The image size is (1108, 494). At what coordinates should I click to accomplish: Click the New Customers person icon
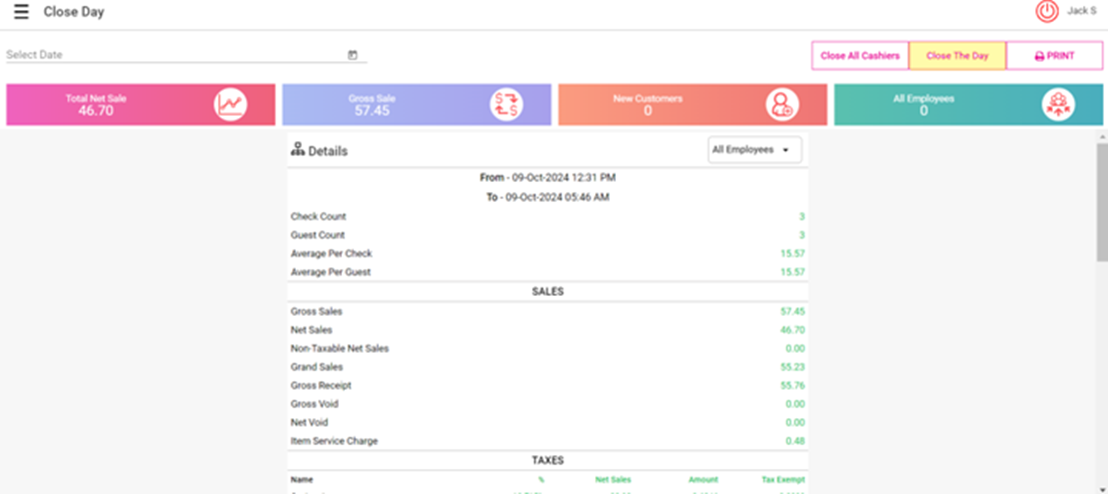(782, 105)
